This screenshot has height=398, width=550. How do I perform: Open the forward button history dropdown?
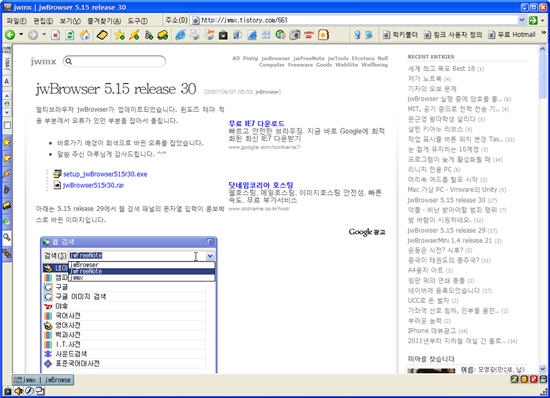coord(44,34)
